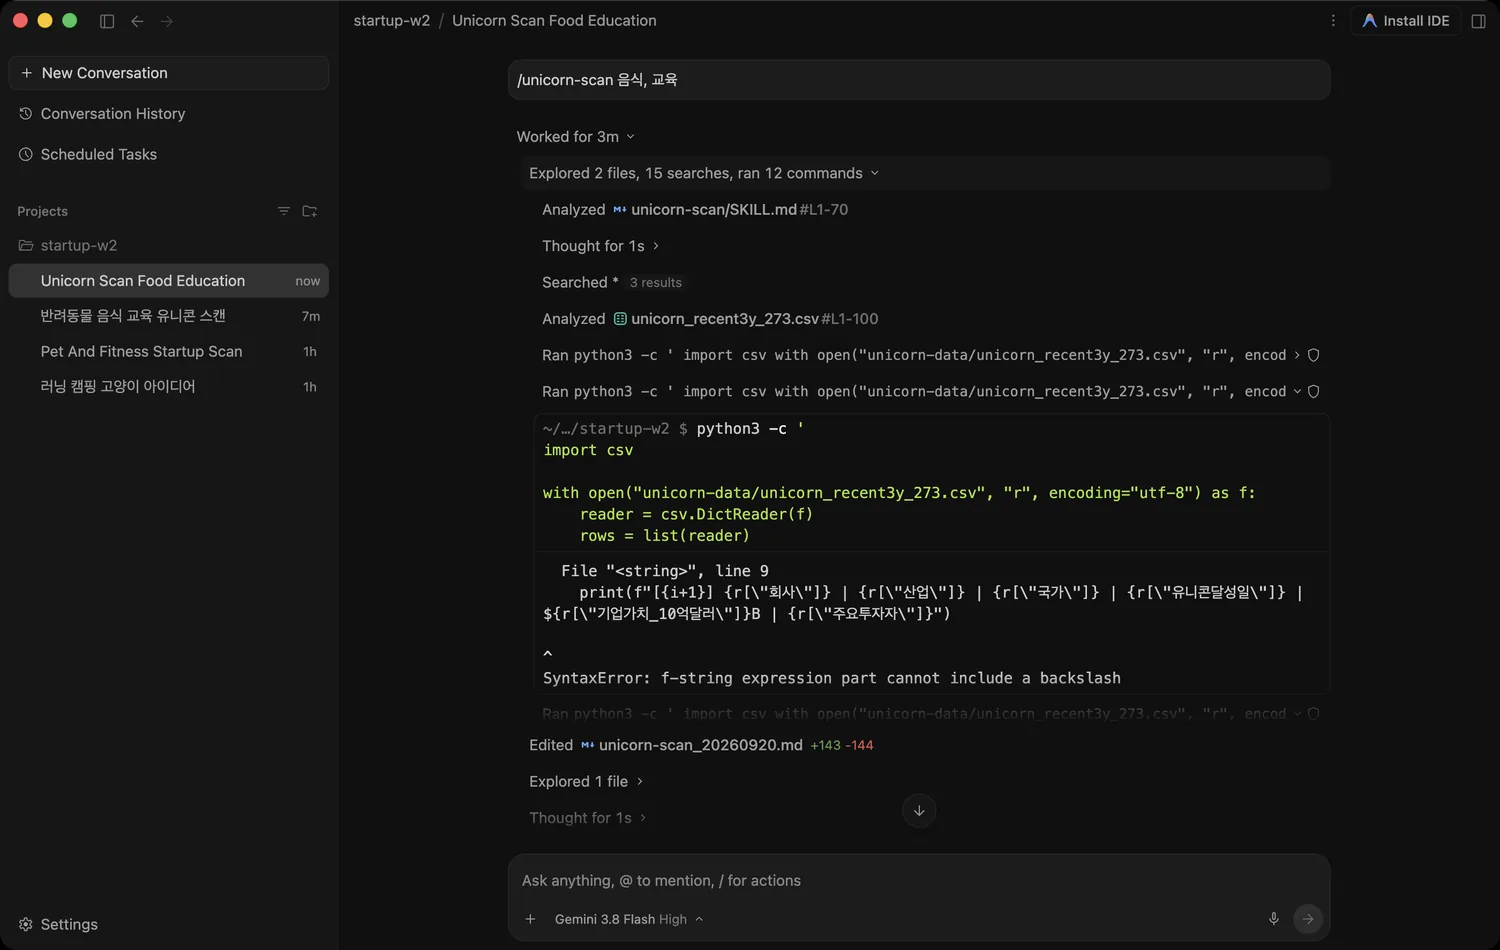Image resolution: width=1500 pixels, height=950 pixels.
Task: Click the Conversation History clock icon
Action: [26, 114]
